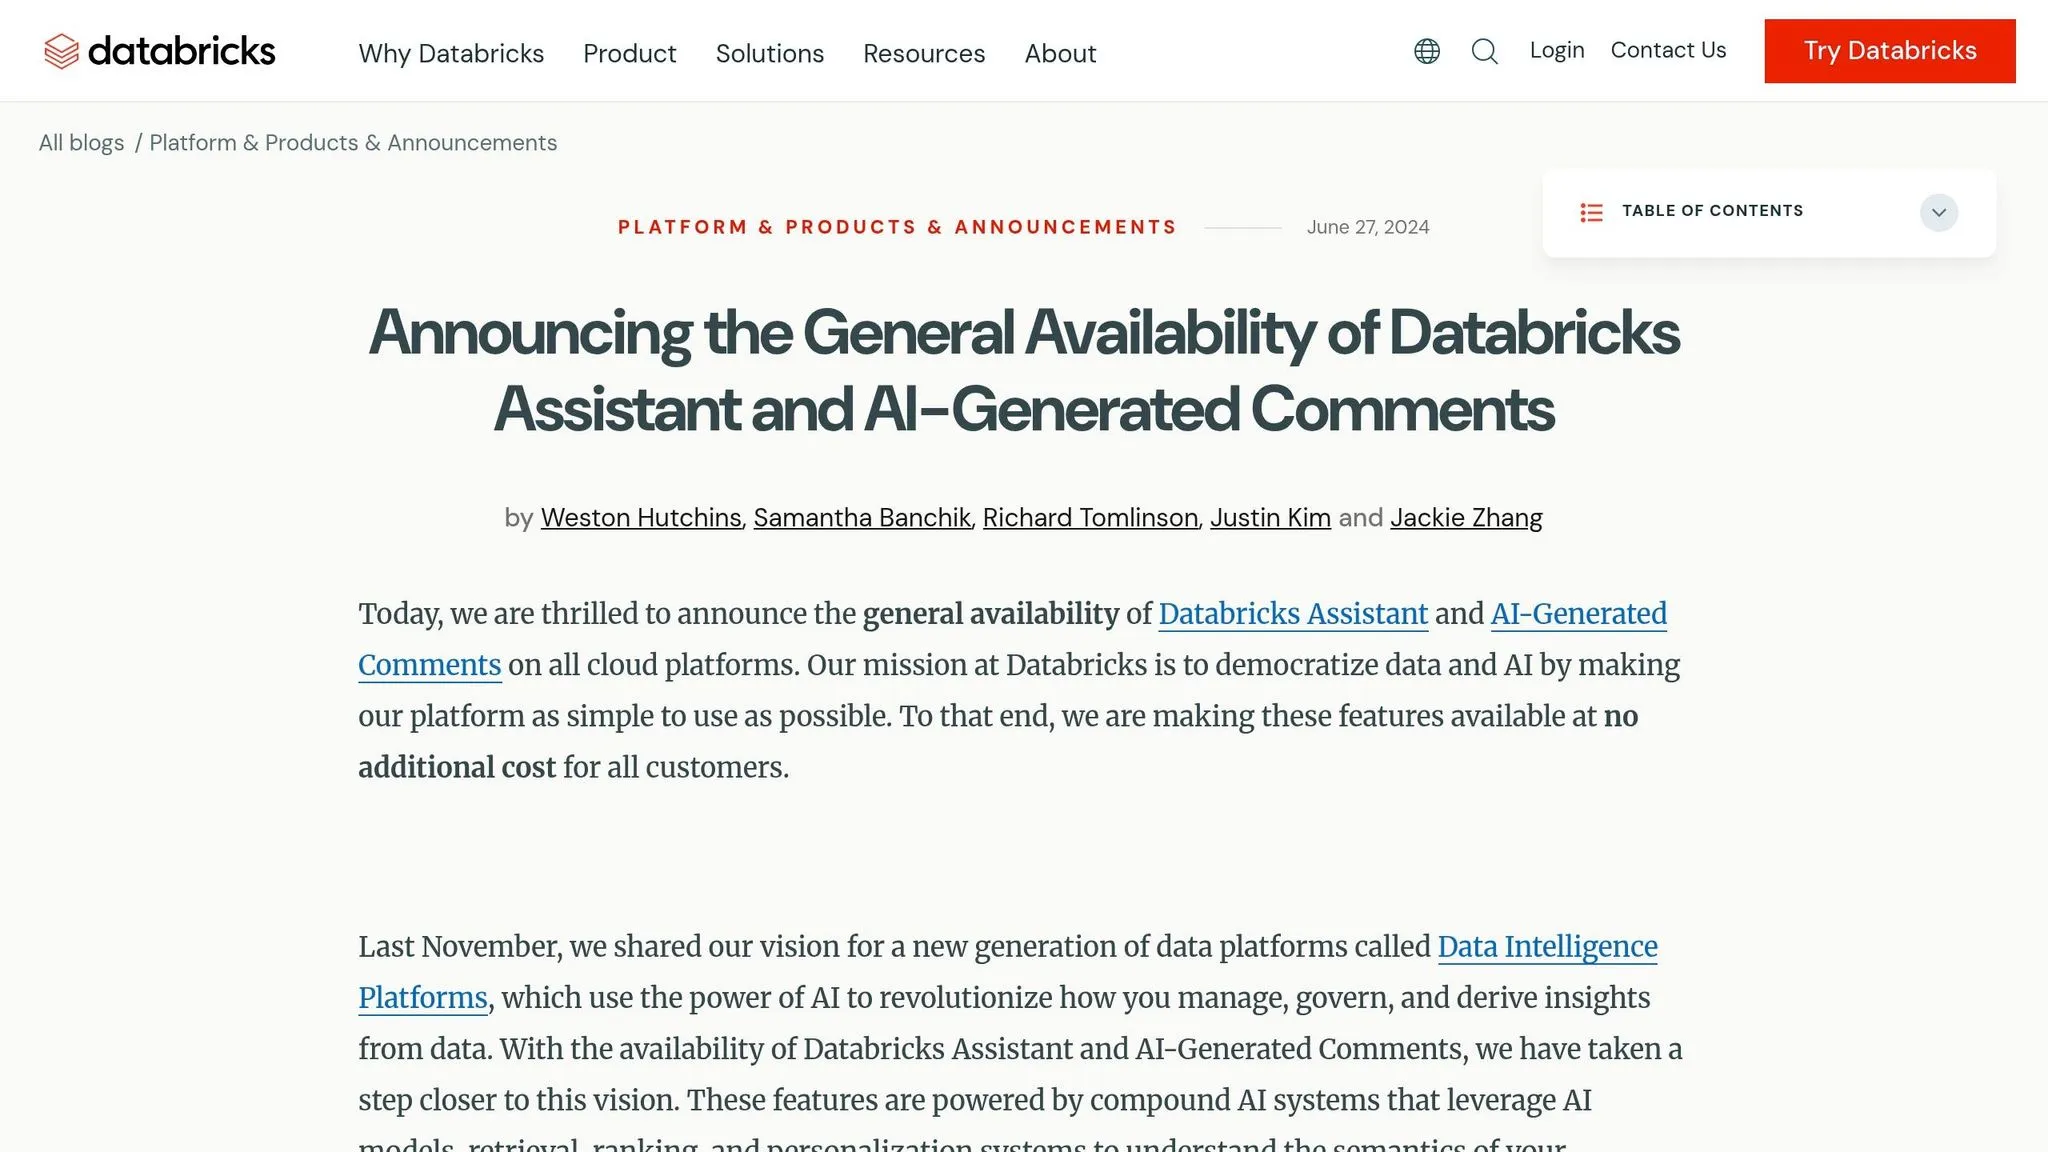This screenshot has width=2048, height=1152.
Task: Click the Login link
Action: [1557, 50]
